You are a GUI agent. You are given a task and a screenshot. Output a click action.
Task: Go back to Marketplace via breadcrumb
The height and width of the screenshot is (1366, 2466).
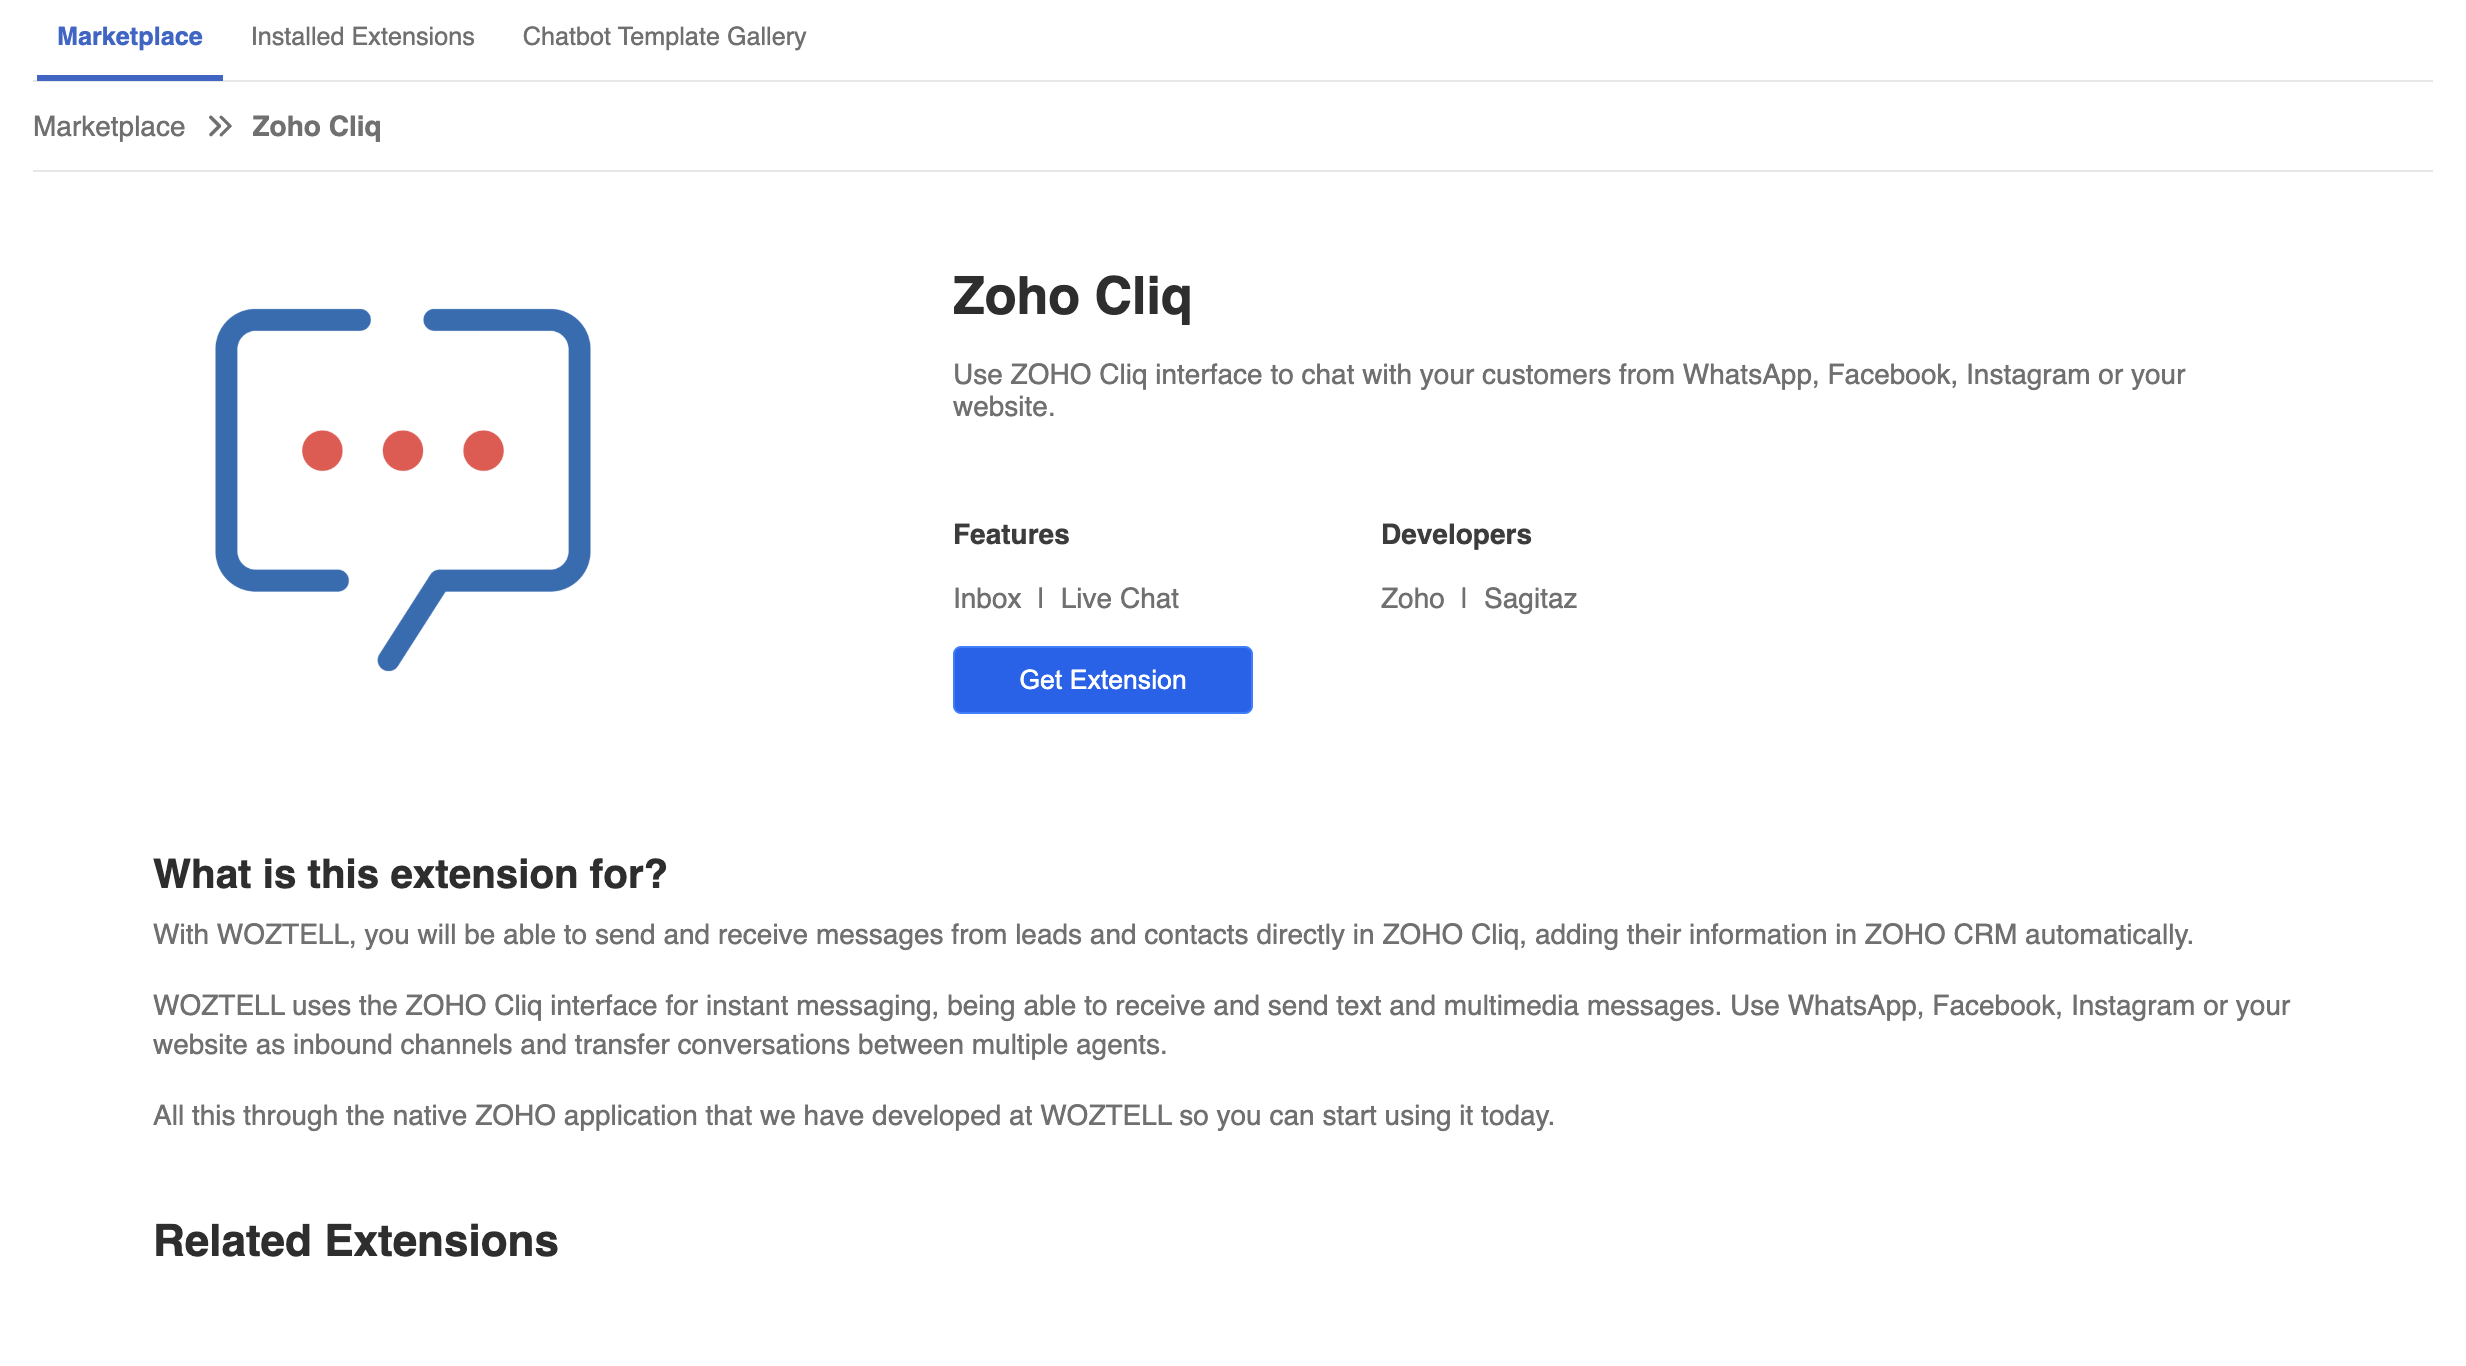pos(109,127)
